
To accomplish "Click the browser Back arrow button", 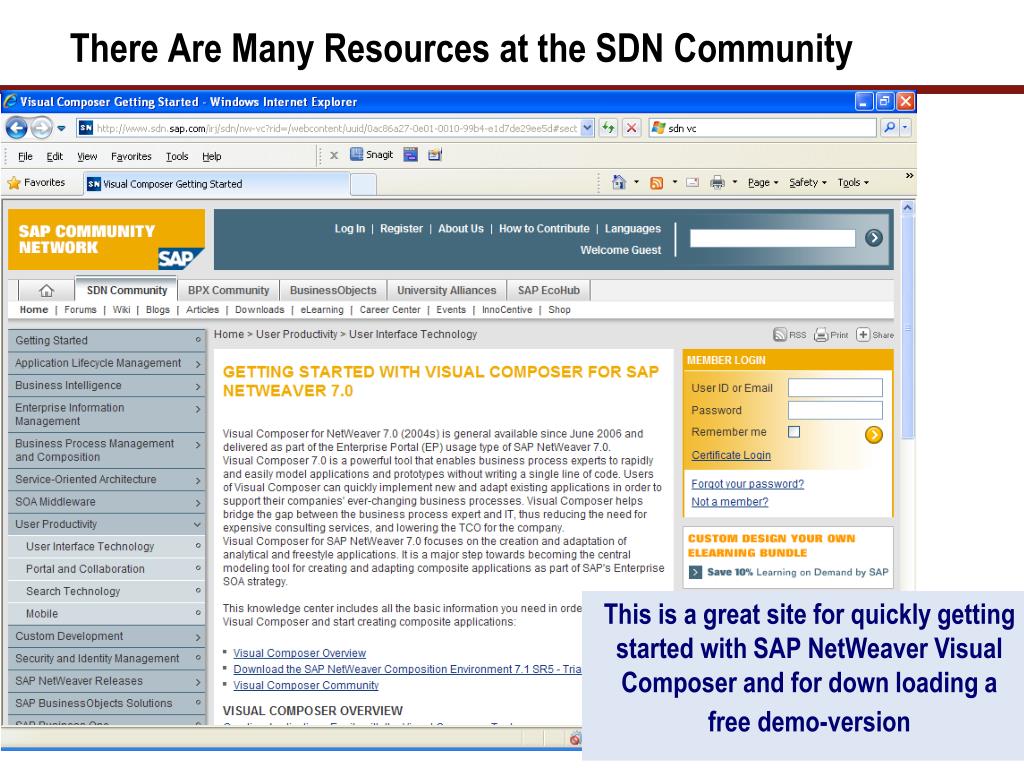I will (17, 128).
